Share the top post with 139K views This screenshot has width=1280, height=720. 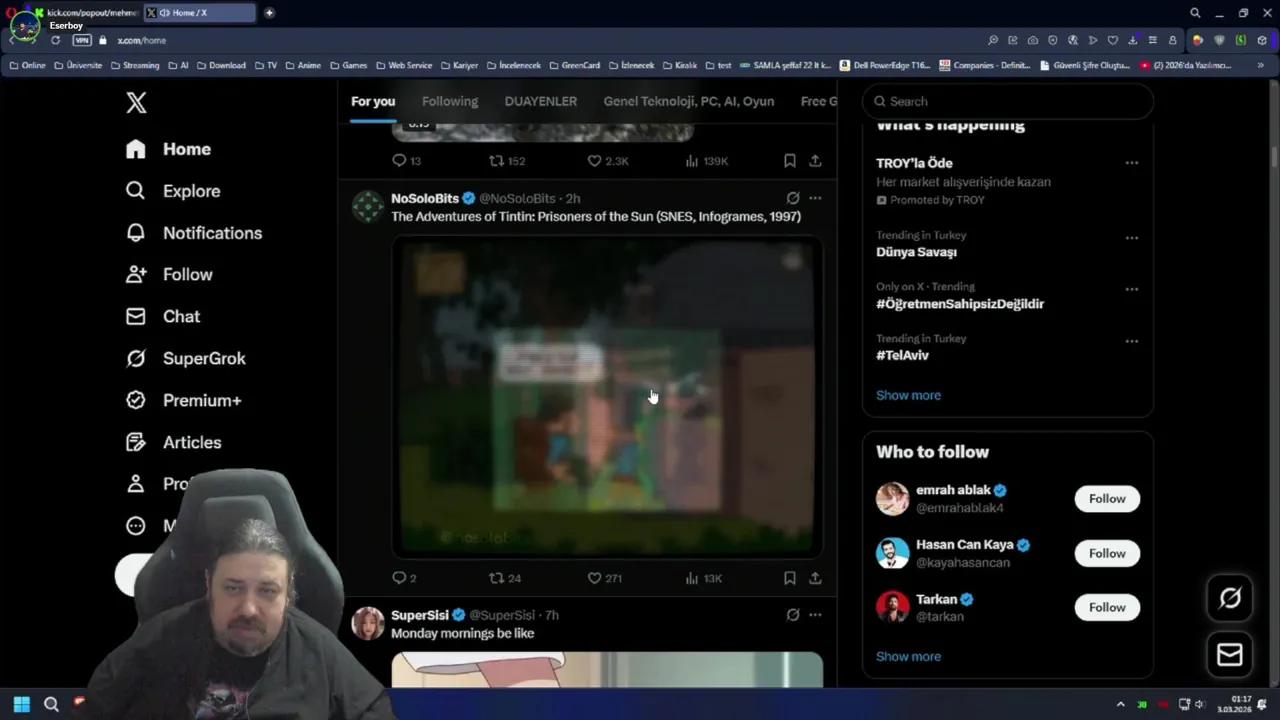point(815,161)
